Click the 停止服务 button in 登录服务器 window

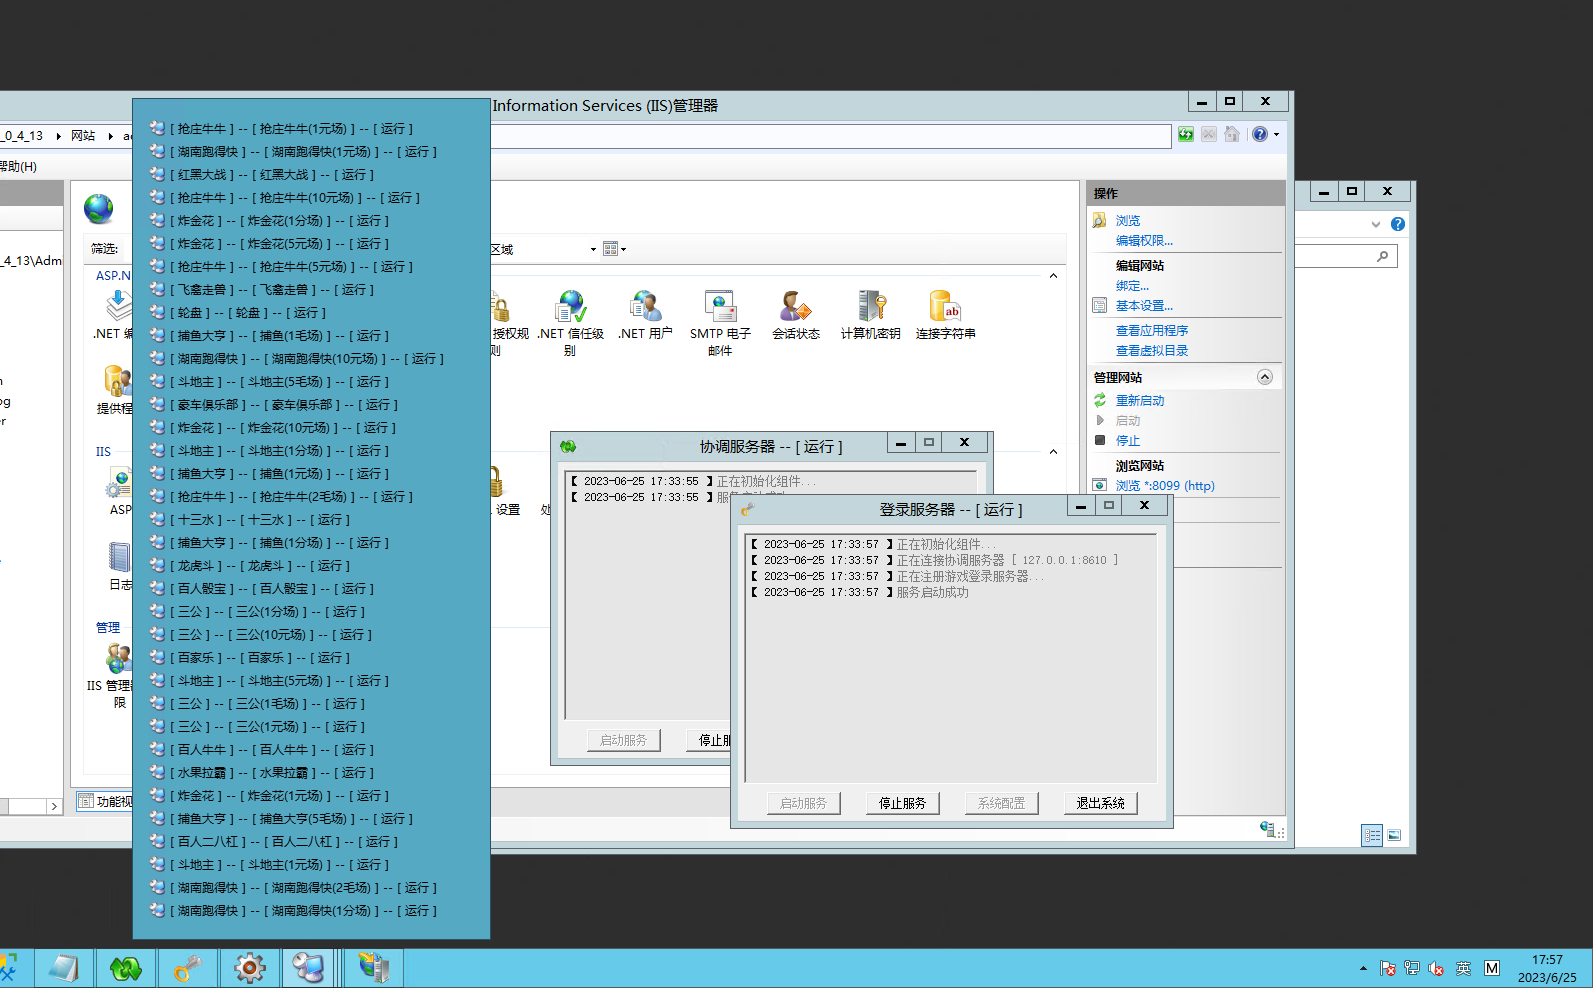coord(902,803)
